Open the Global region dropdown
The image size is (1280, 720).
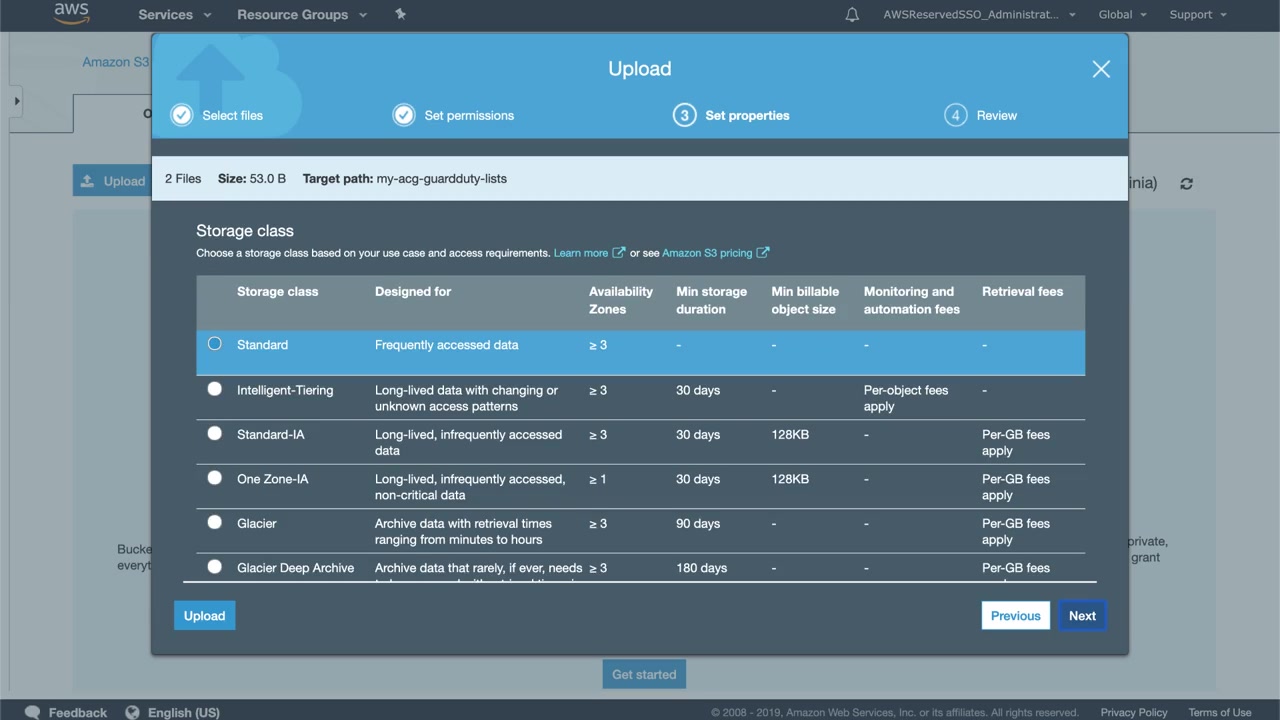pyautogui.click(x=1122, y=15)
